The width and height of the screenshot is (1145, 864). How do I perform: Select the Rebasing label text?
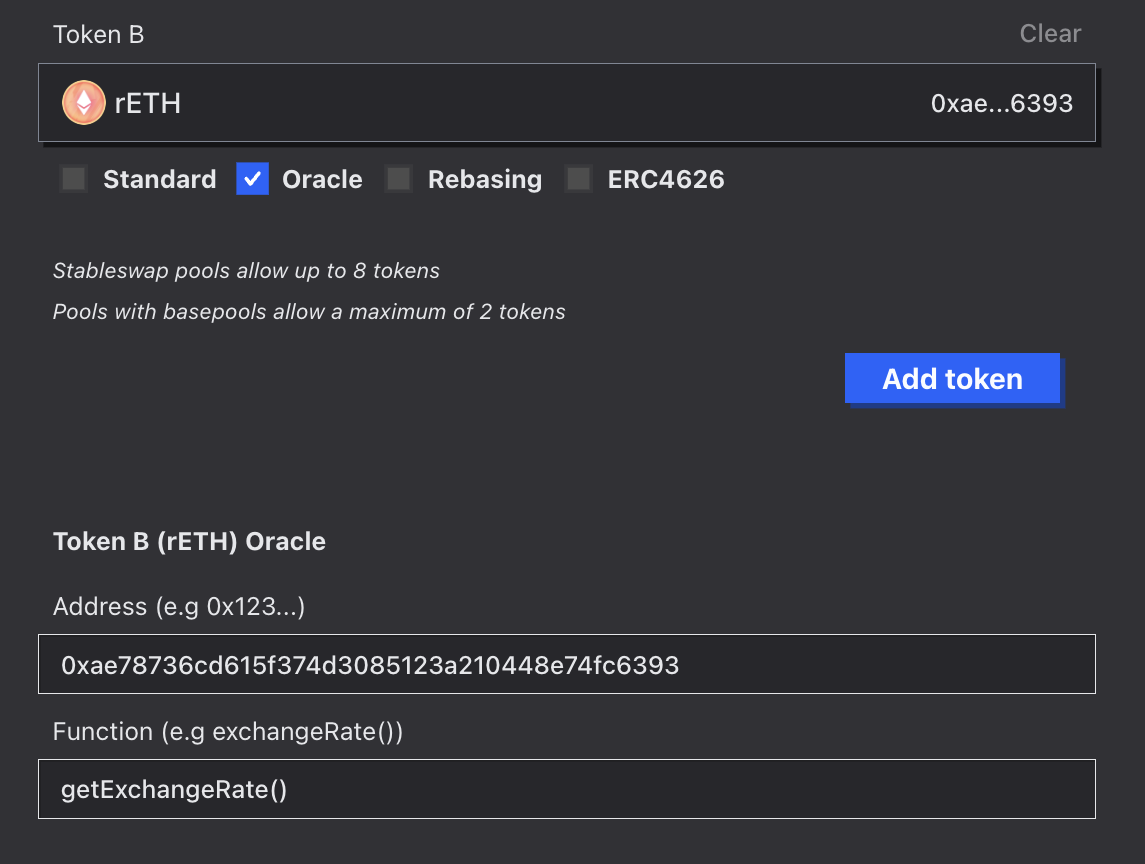click(x=485, y=180)
